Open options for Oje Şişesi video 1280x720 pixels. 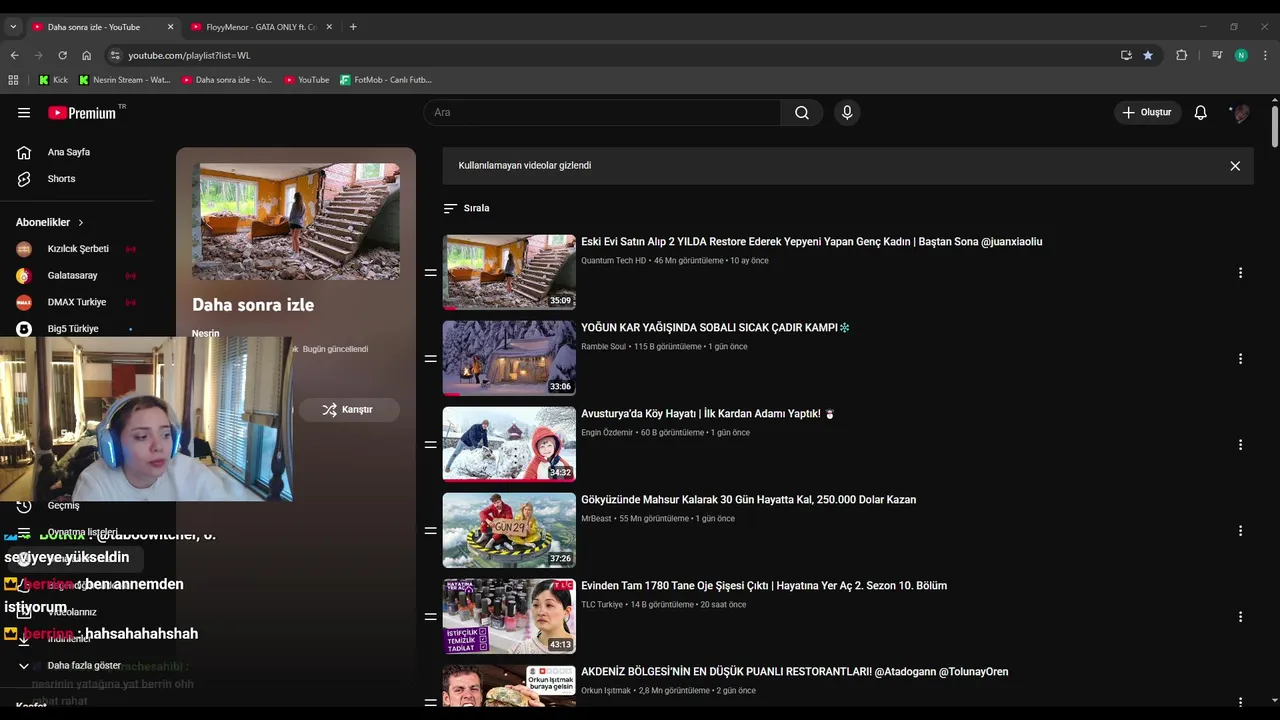1240,617
